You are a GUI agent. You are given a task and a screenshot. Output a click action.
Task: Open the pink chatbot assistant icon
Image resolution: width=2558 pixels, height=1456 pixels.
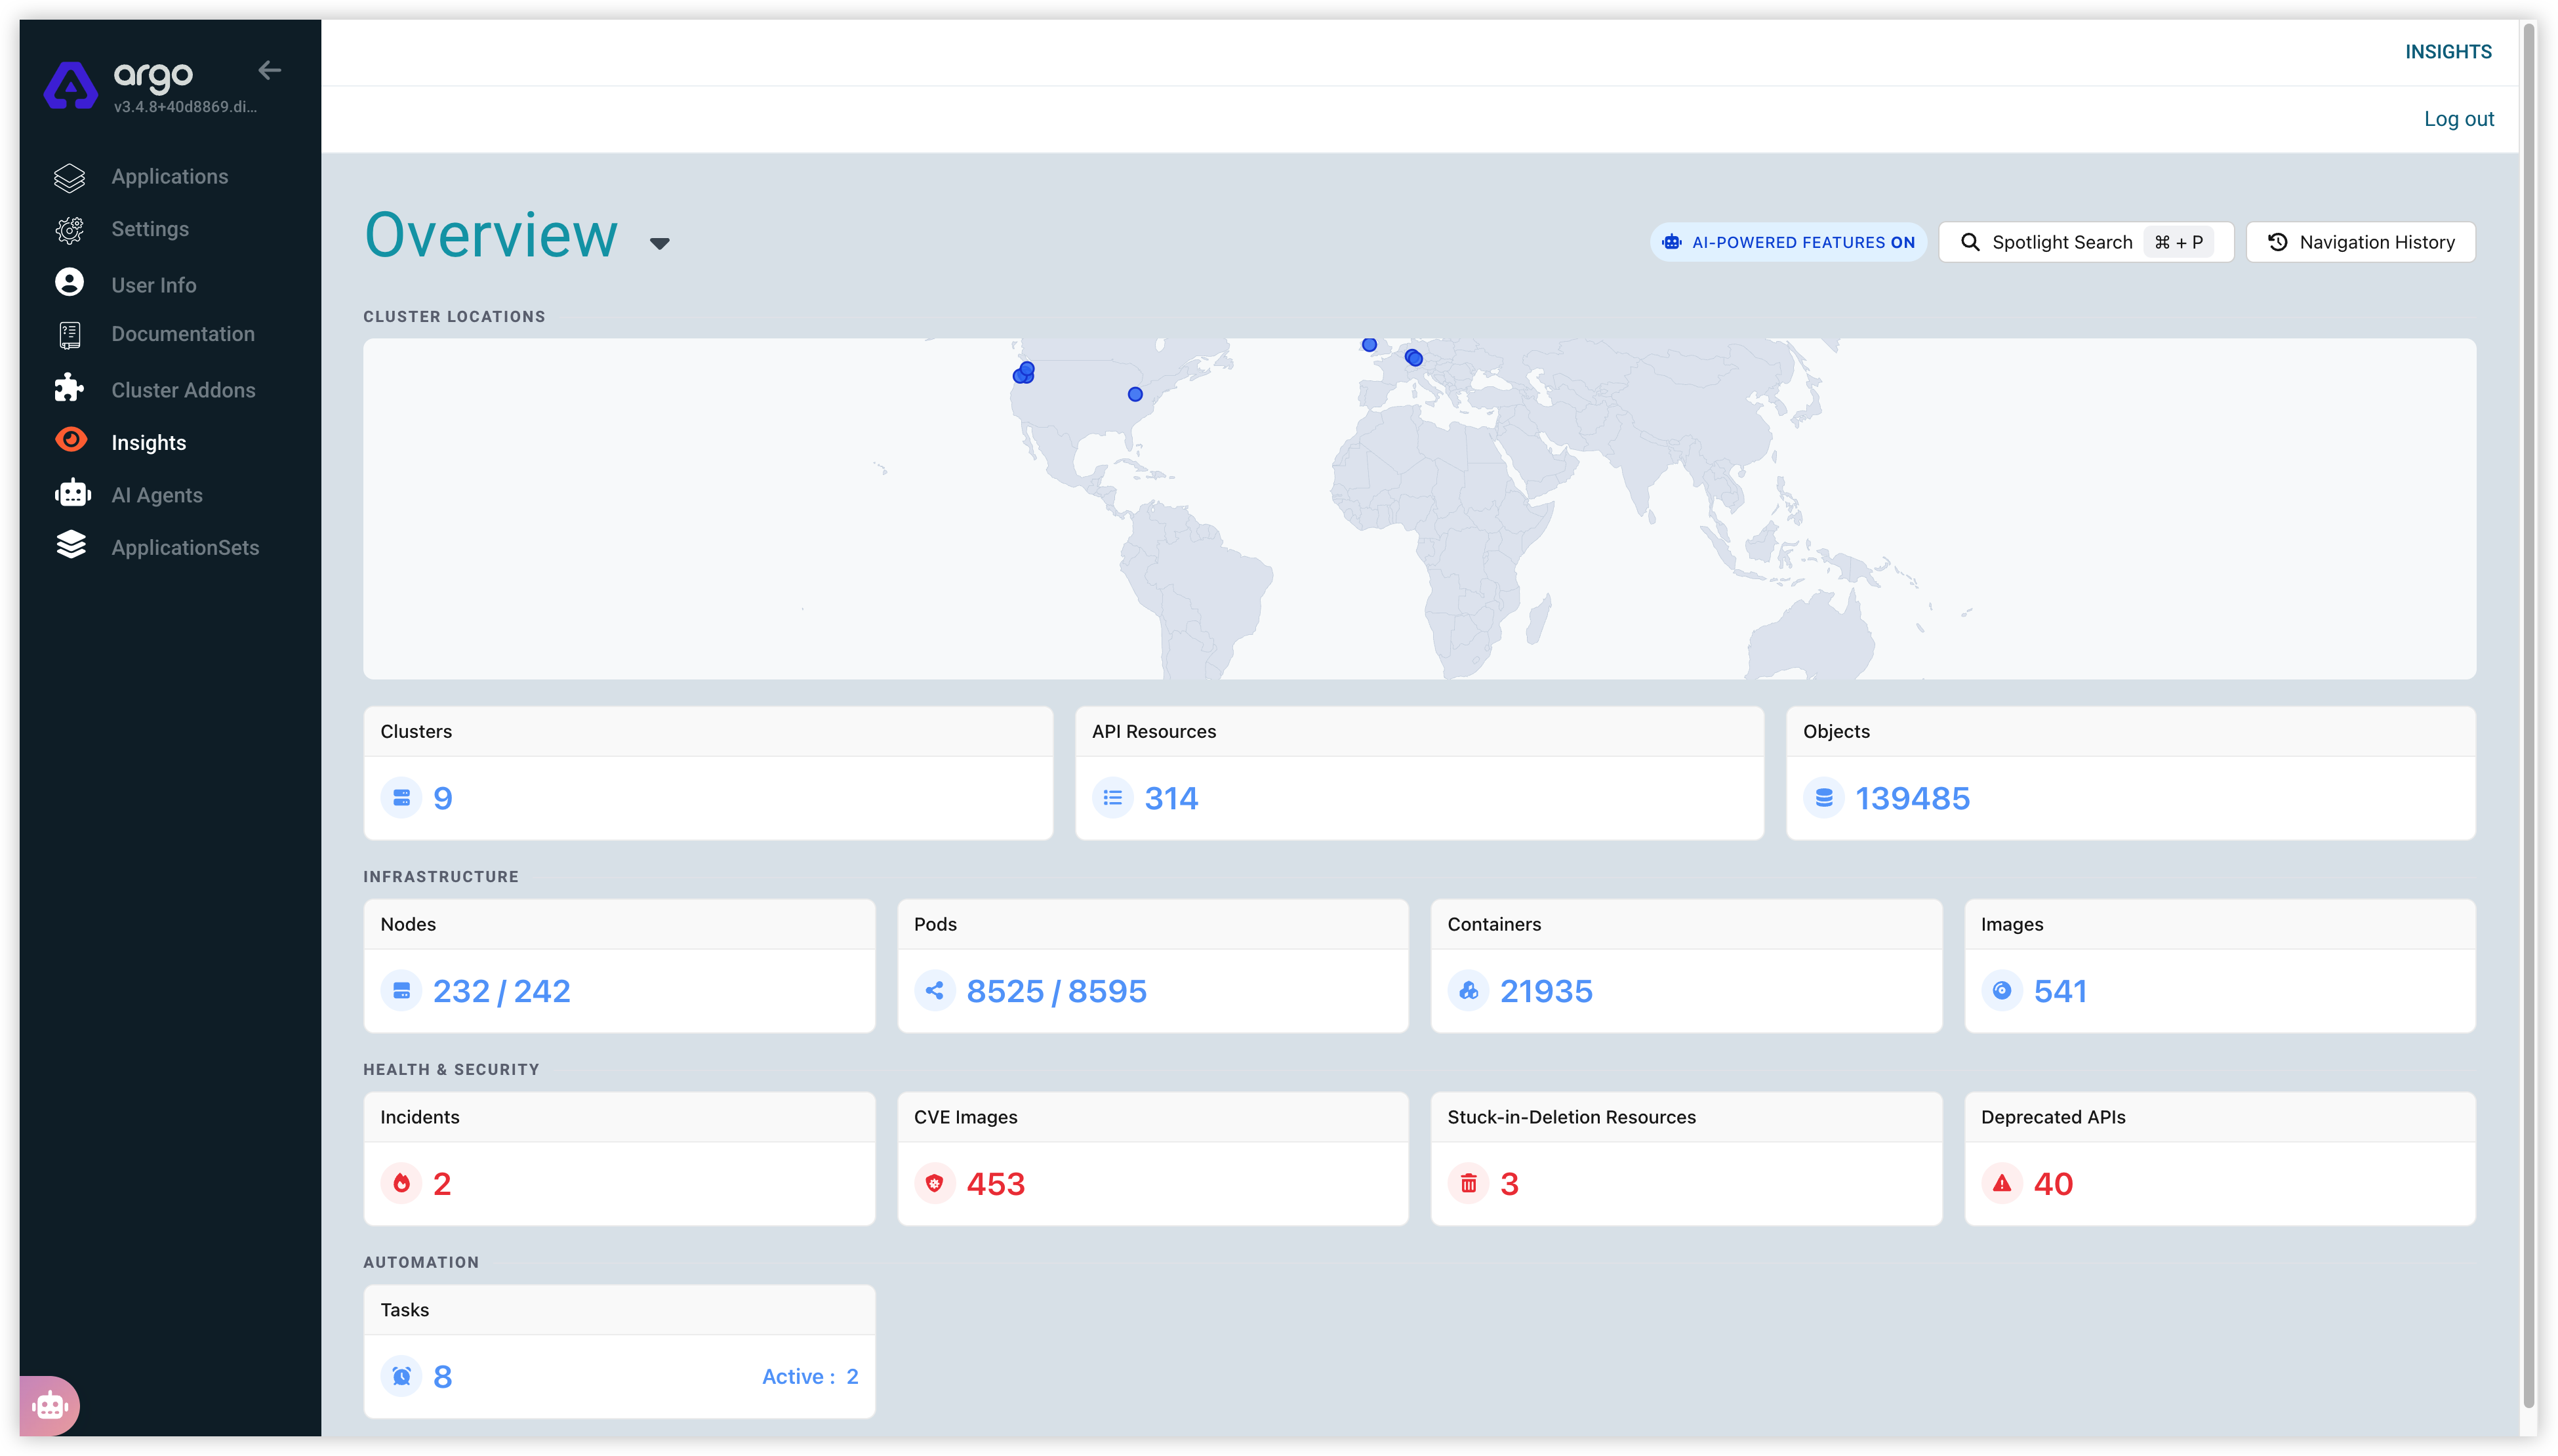(50, 1406)
